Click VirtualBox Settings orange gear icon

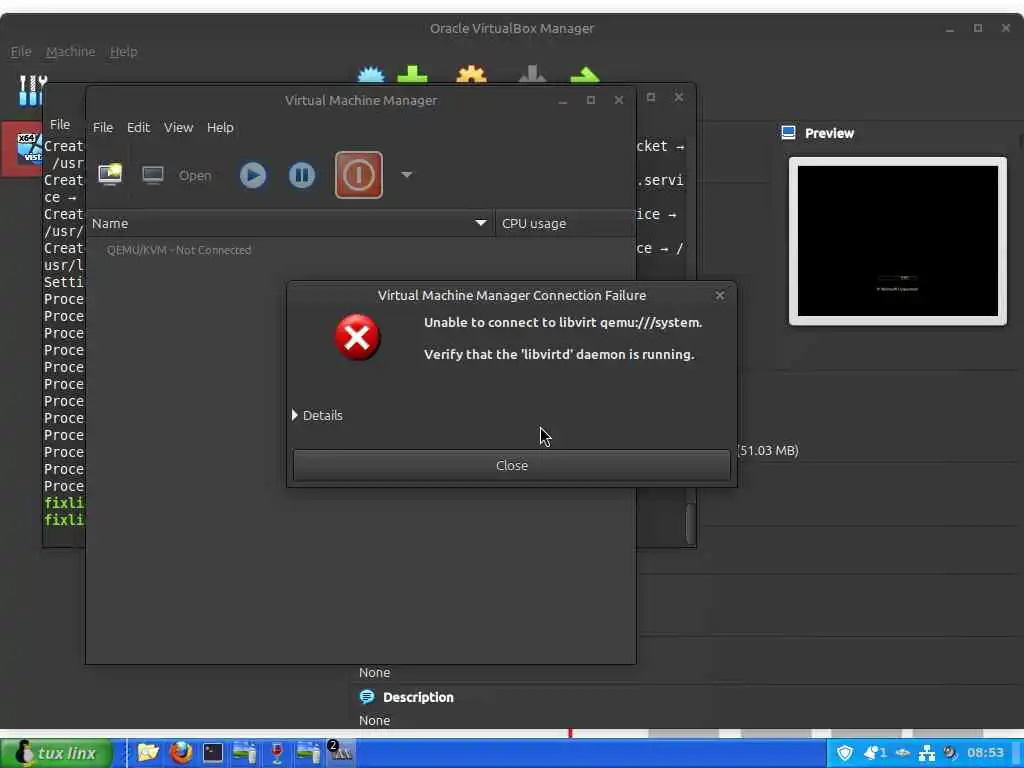point(472,74)
